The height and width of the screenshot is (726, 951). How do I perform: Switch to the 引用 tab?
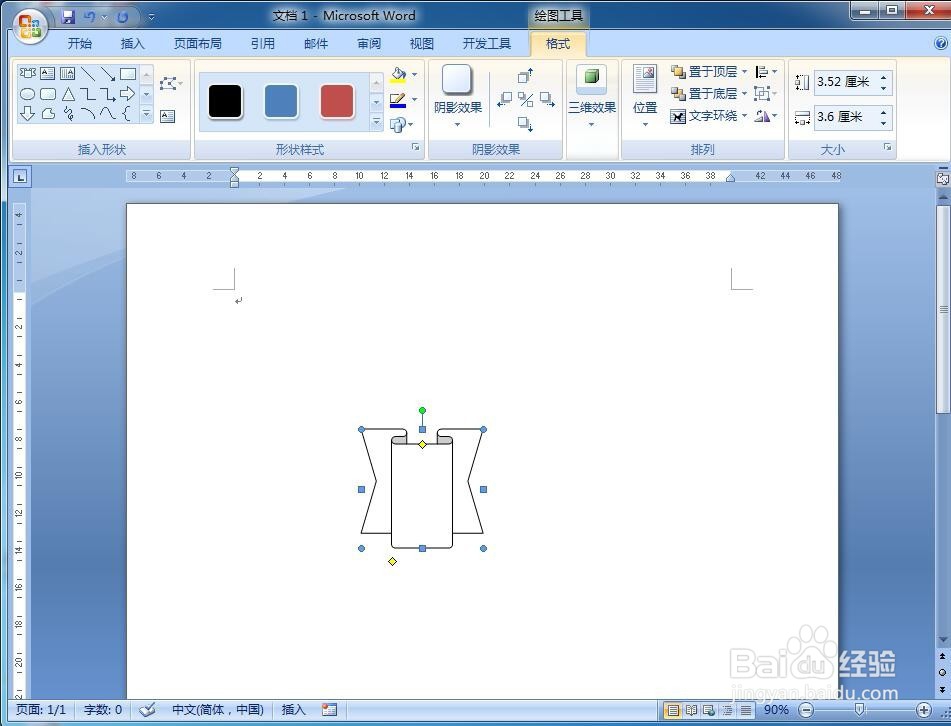(263, 44)
